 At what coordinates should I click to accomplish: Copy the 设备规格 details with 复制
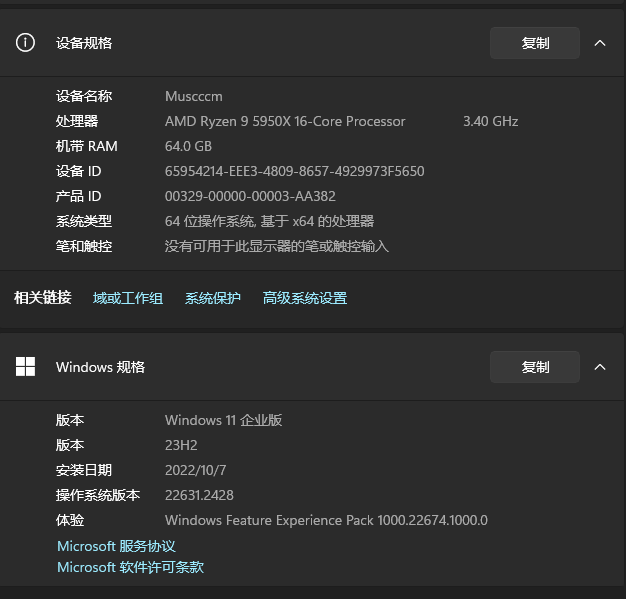click(535, 43)
